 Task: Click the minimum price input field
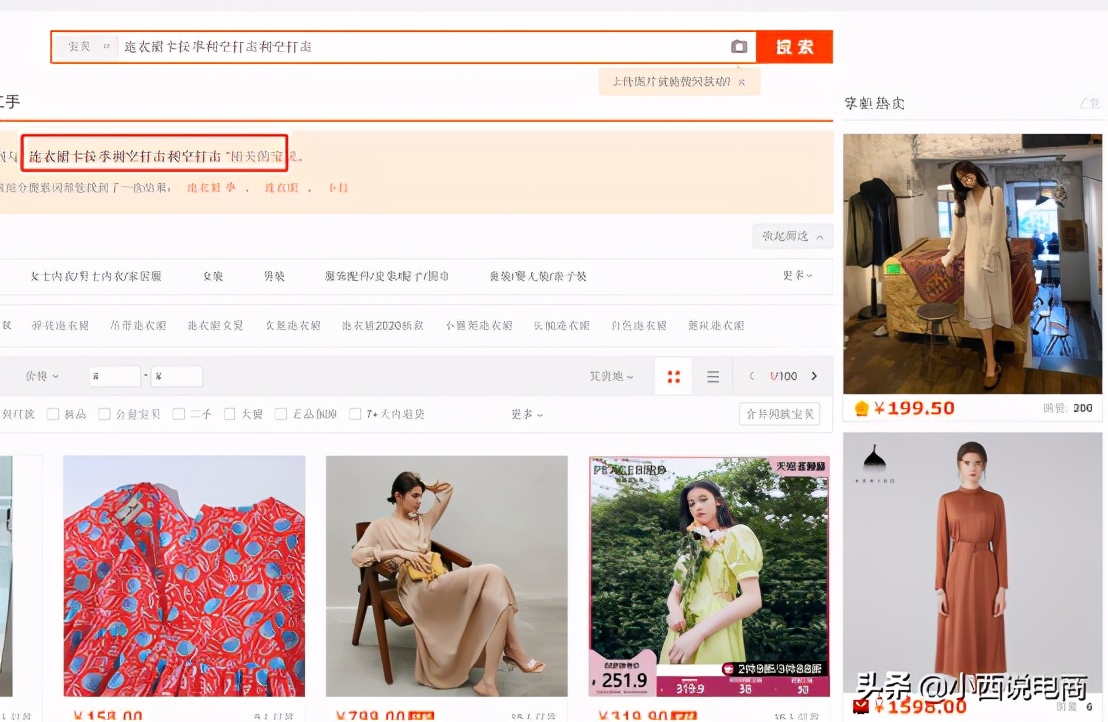pyautogui.click(x=115, y=377)
